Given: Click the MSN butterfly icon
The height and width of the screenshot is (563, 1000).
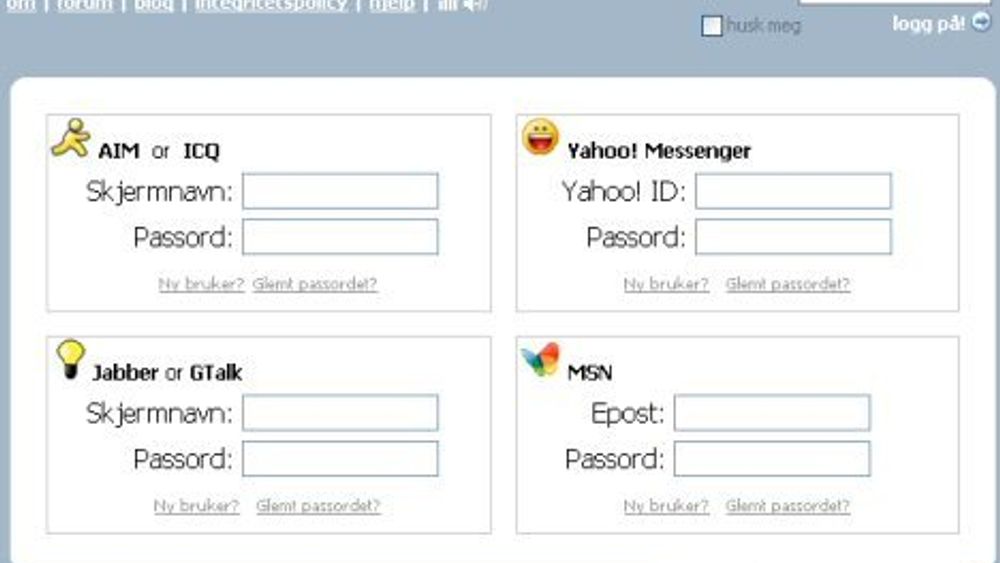Looking at the screenshot, I should (x=540, y=360).
